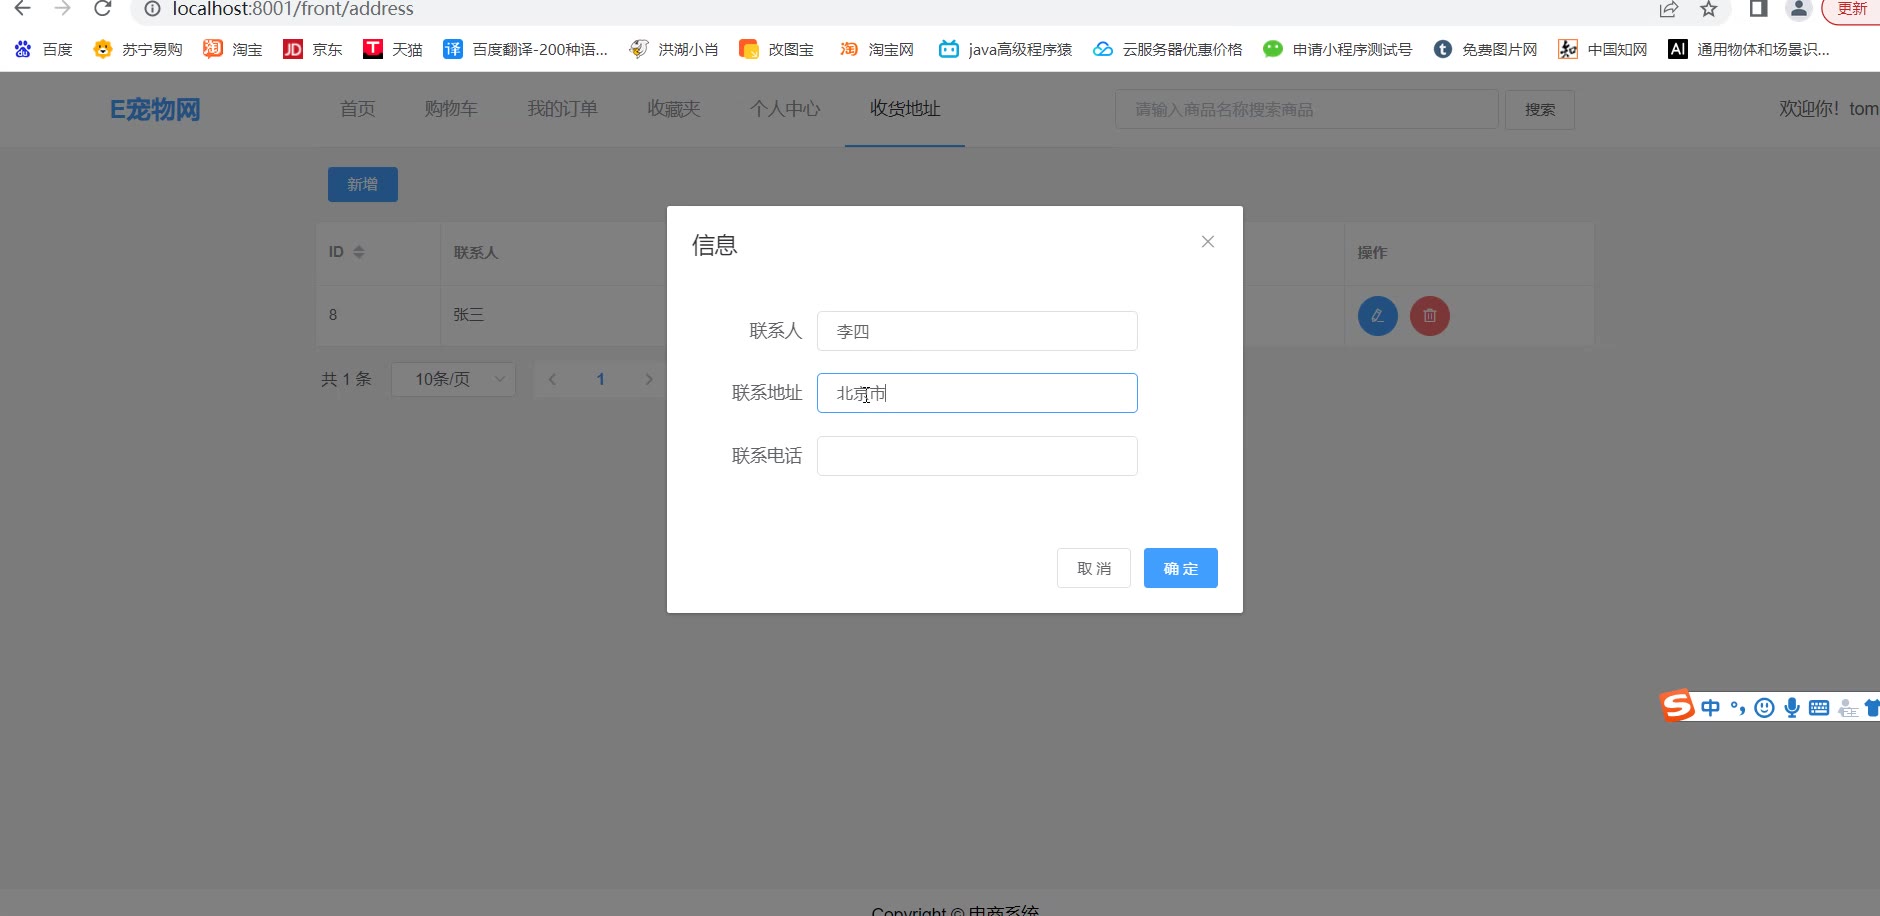Click the red delete trash icon for 张三
1880x916 pixels.
tap(1430, 316)
